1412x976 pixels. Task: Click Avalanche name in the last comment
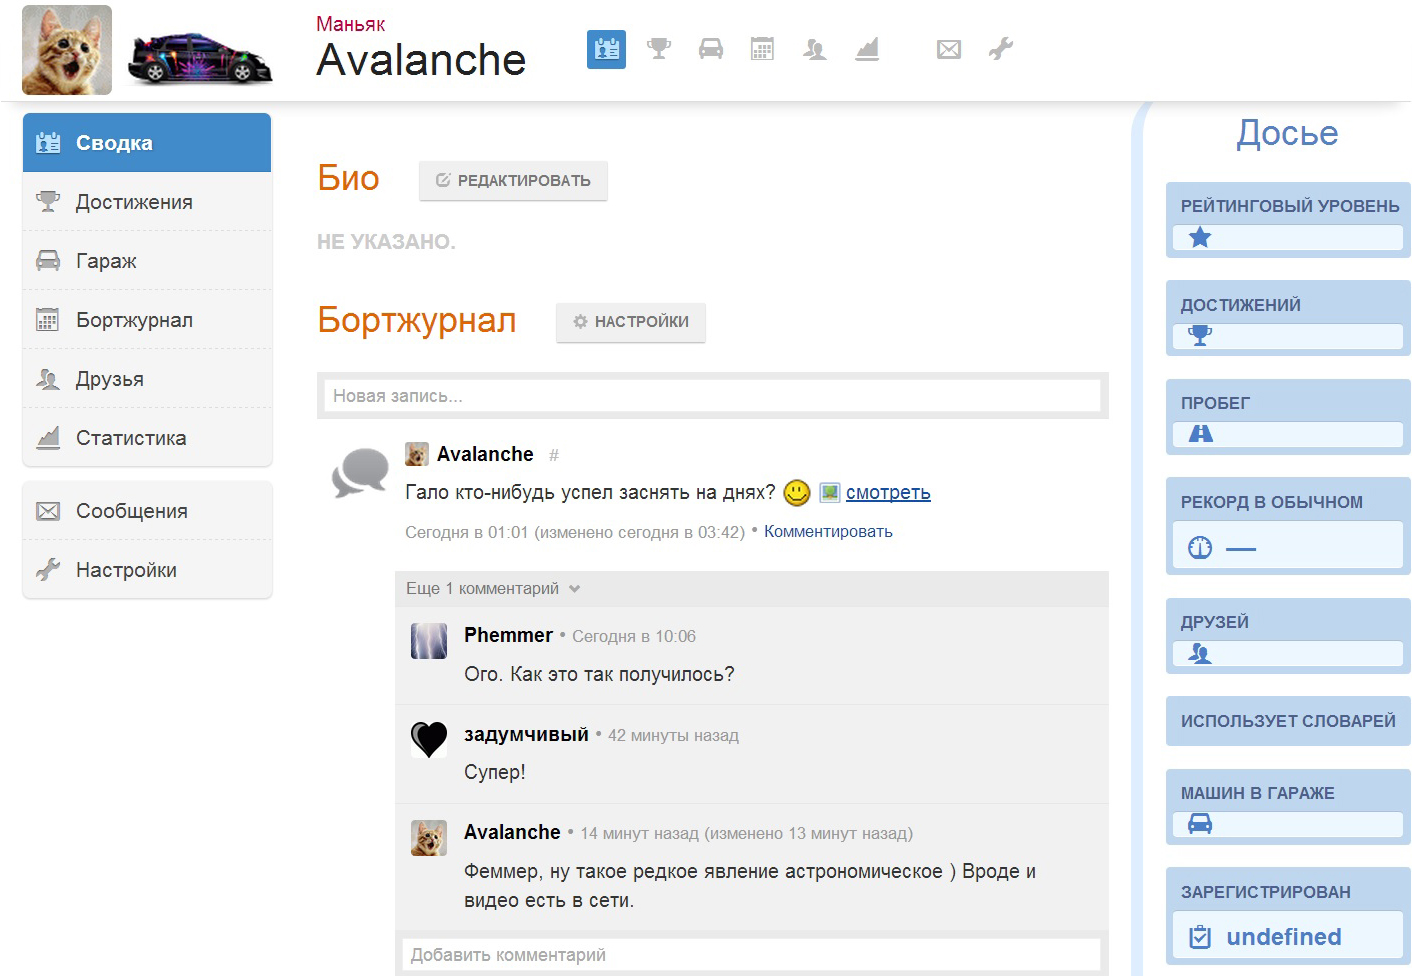[512, 832]
